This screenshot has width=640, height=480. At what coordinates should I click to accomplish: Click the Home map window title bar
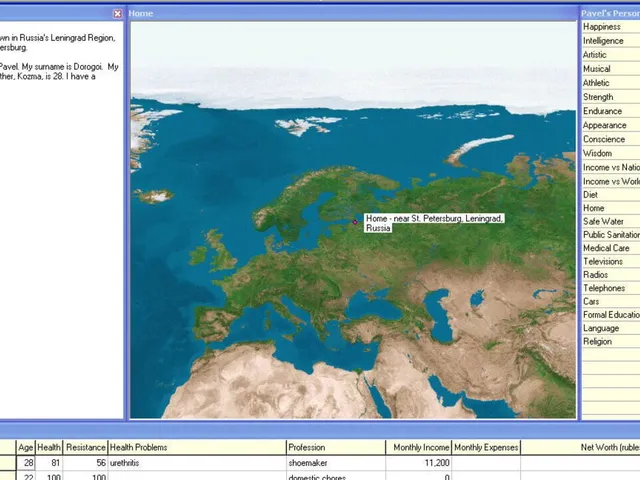(x=353, y=13)
